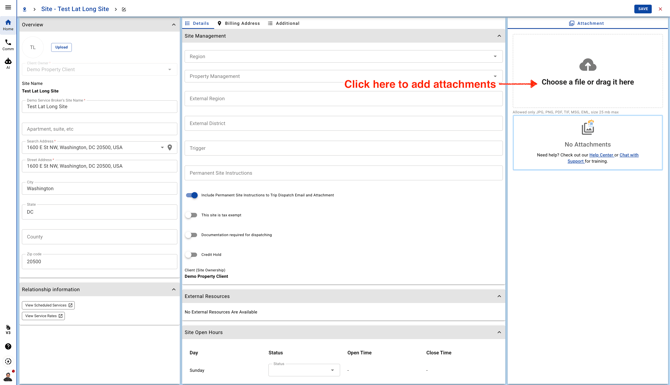
Task: Open the Region dropdown
Action: point(344,56)
